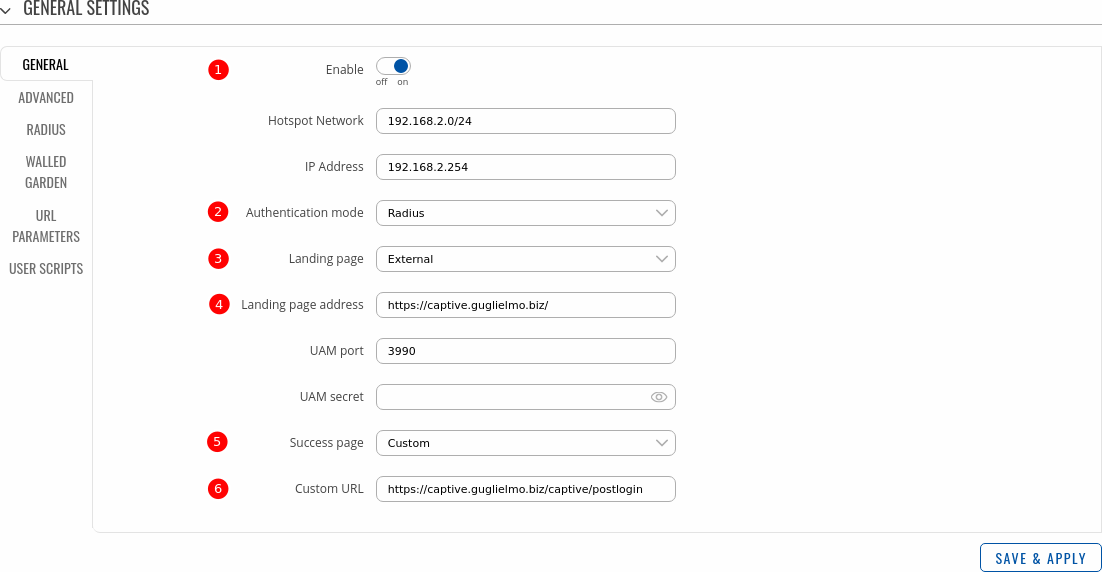Click the Hotspot Network input field
The image size is (1102, 572).
(x=525, y=121)
